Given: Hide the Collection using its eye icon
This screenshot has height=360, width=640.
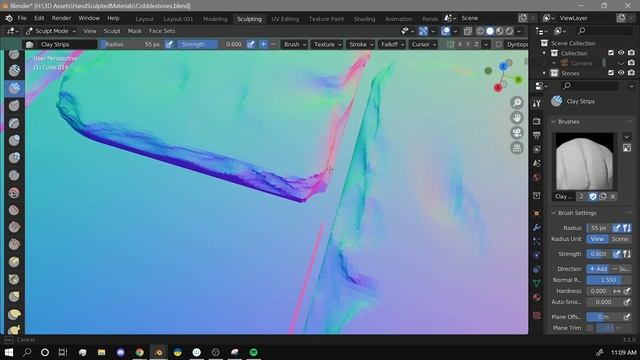Looking at the screenshot, I should tap(621, 53).
